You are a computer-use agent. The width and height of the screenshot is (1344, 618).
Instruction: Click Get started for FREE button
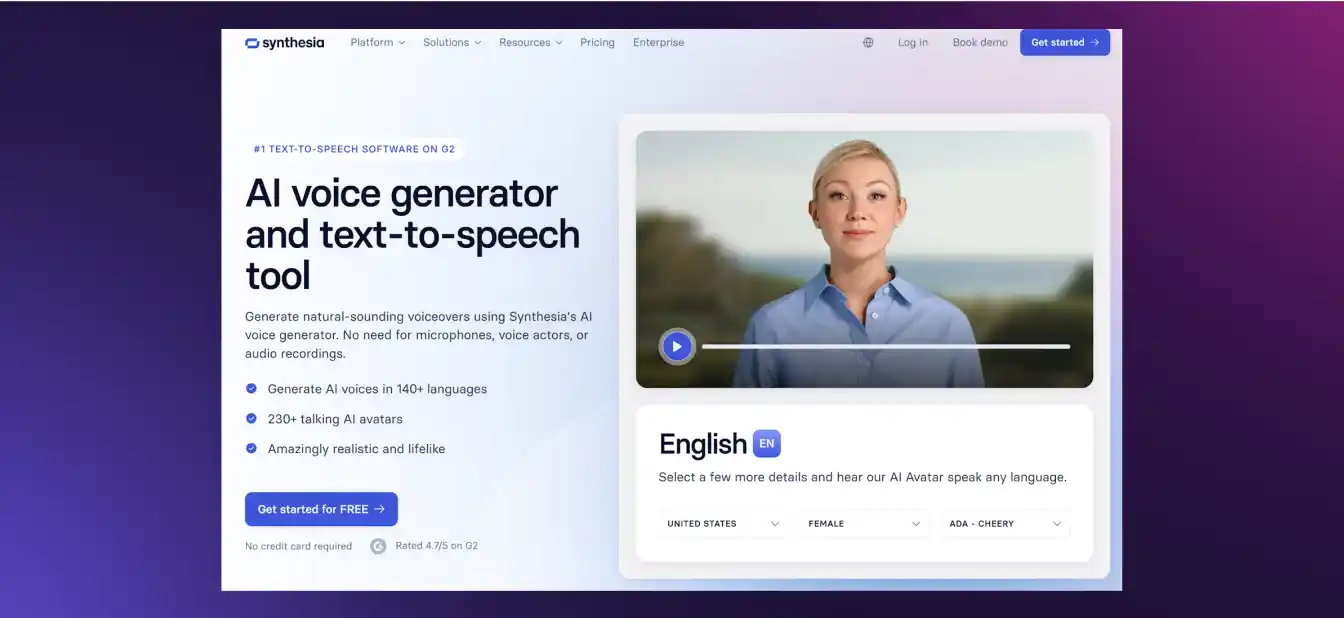[x=321, y=509]
